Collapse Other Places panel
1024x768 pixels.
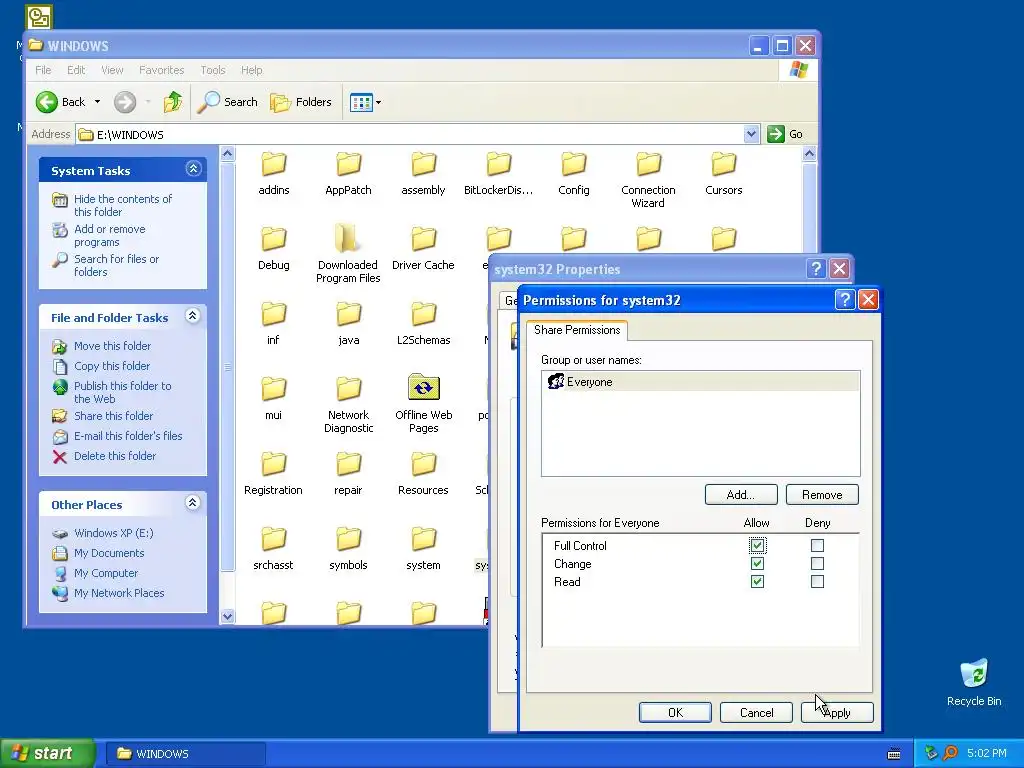pos(193,503)
